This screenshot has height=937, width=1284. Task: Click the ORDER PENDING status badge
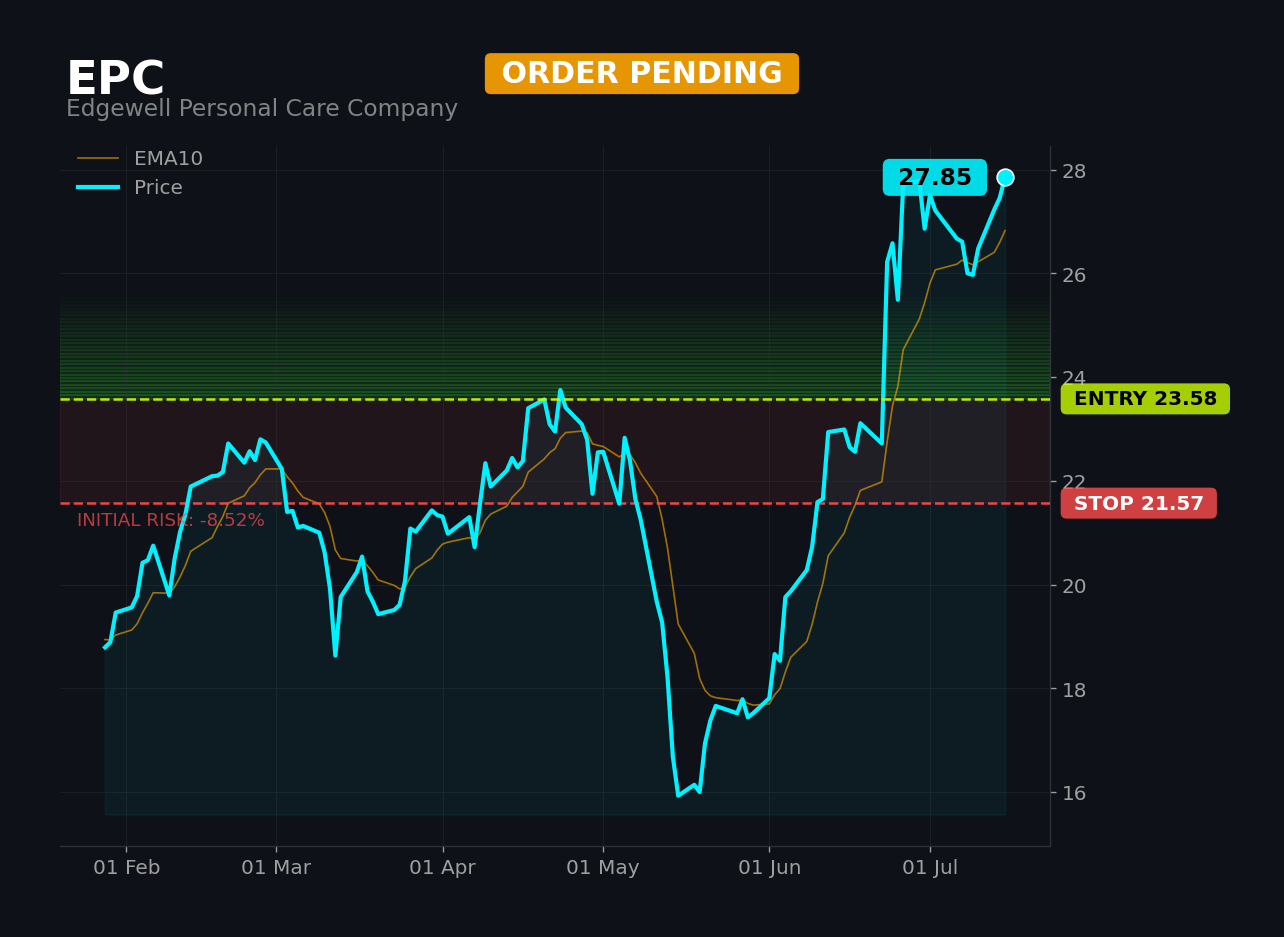pyautogui.click(x=642, y=74)
